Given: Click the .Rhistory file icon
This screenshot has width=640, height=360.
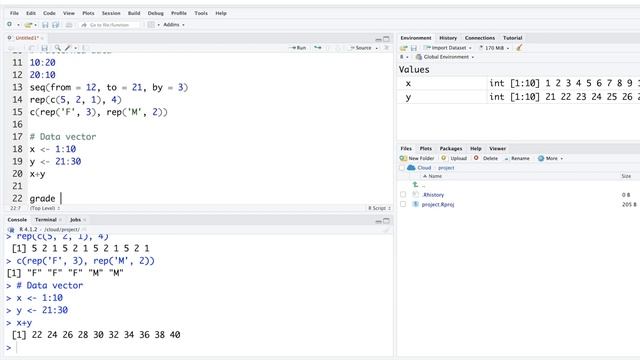Looking at the screenshot, I should (x=416, y=195).
